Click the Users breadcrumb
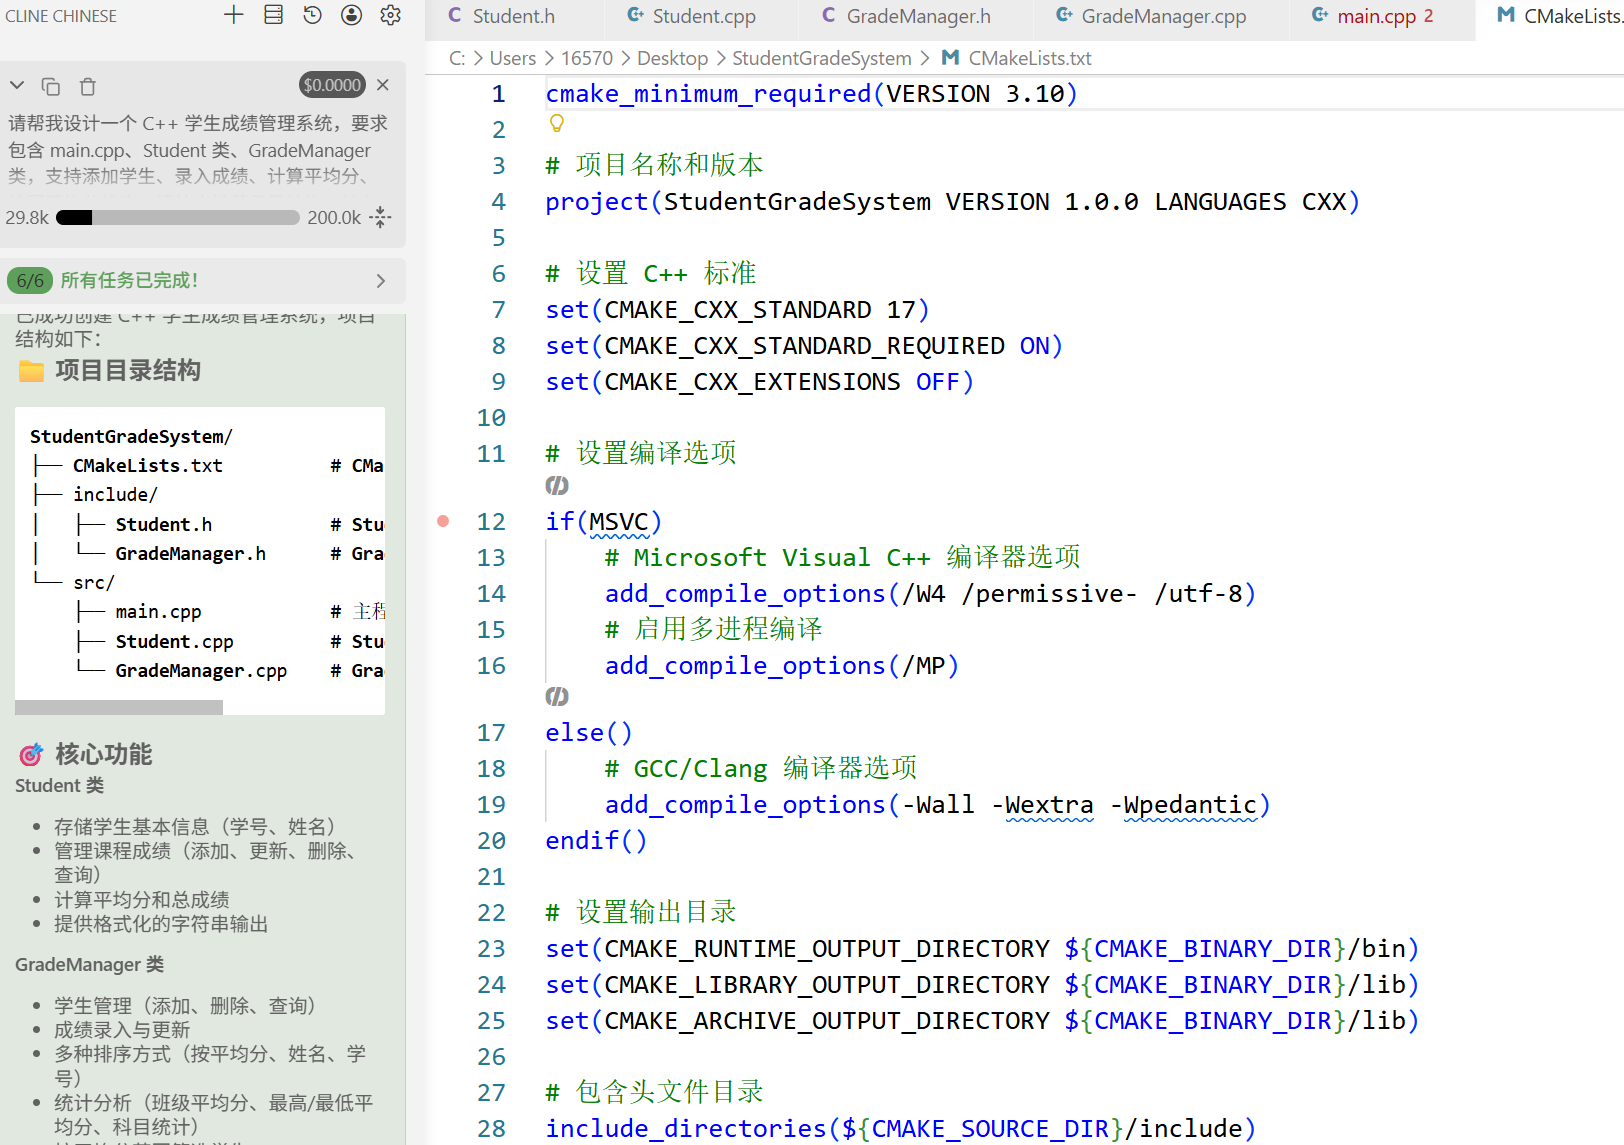Screen dimensions: 1624x1145 (513, 58)
